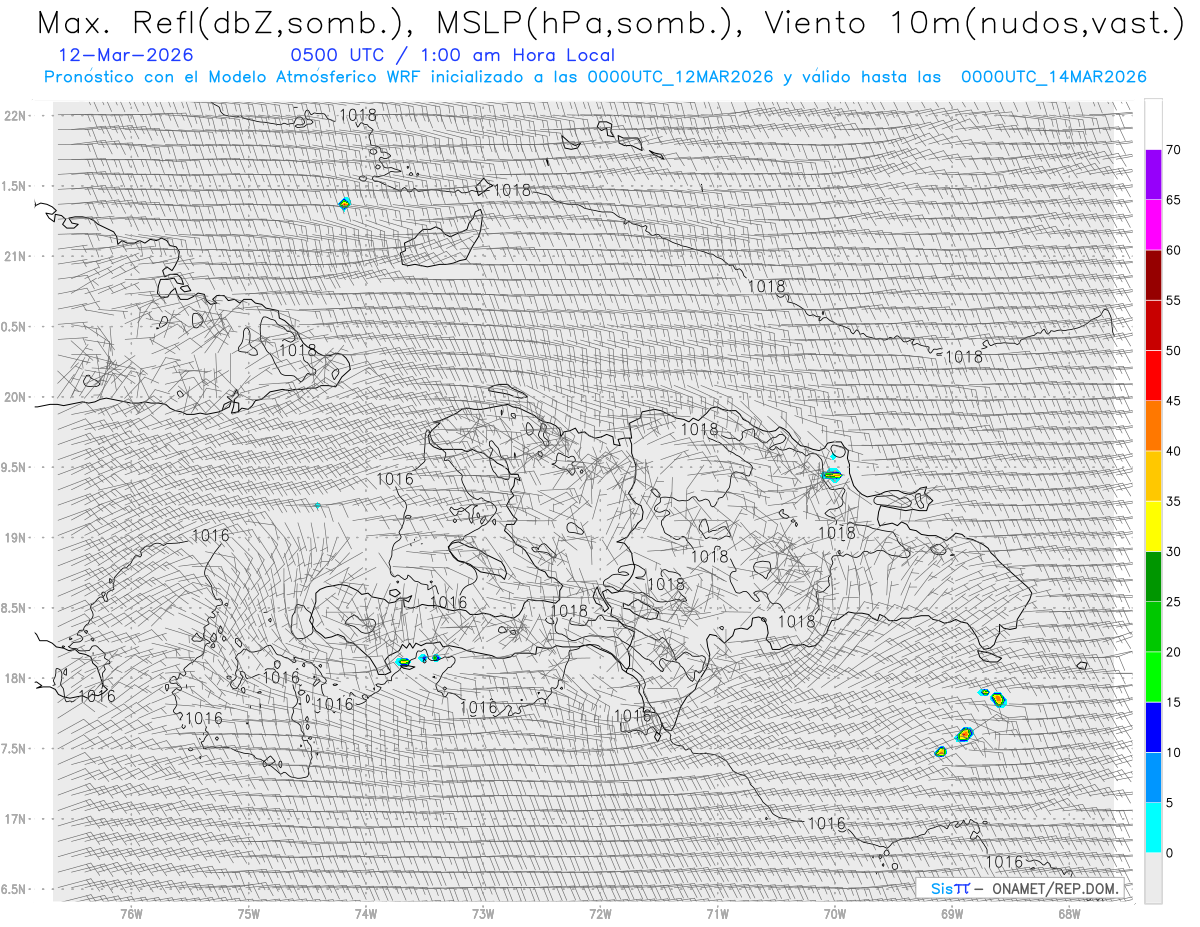Select the light blue 5-10 dBZ color band
Viewport: 1200px width, 927px height.
click(x=1153, y=777)
